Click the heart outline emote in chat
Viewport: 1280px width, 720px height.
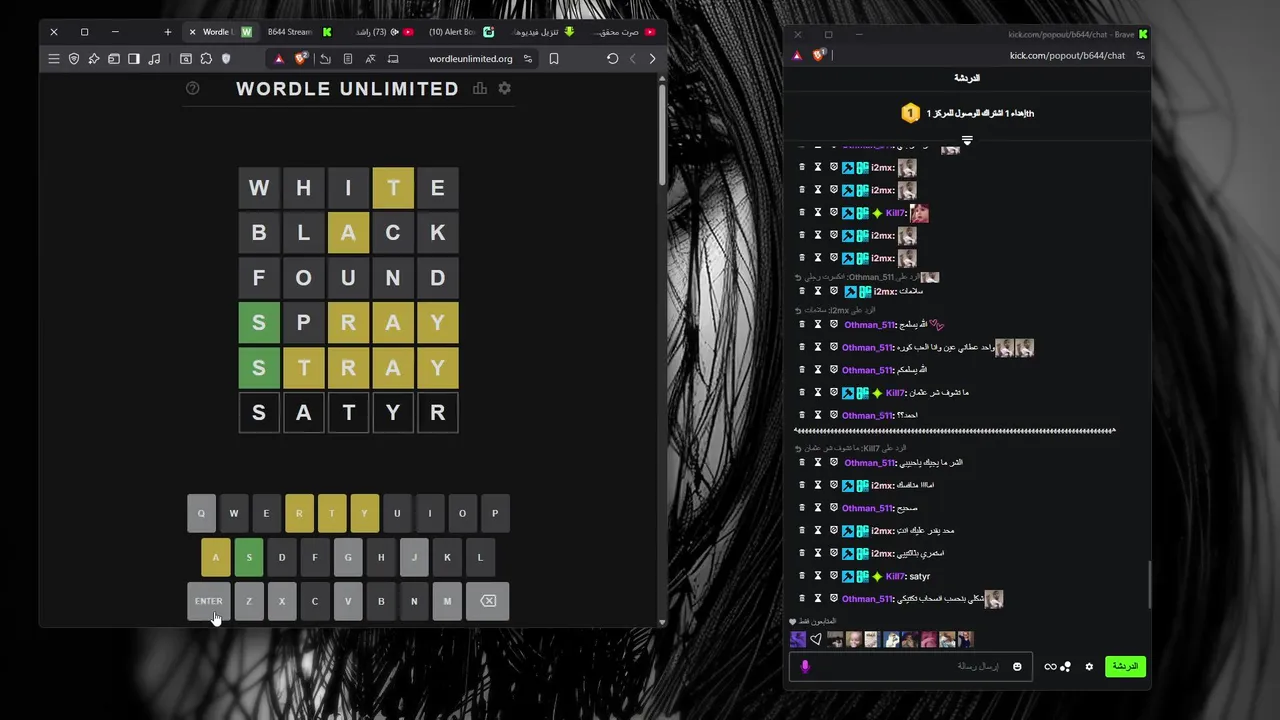[x=816, y=639]
